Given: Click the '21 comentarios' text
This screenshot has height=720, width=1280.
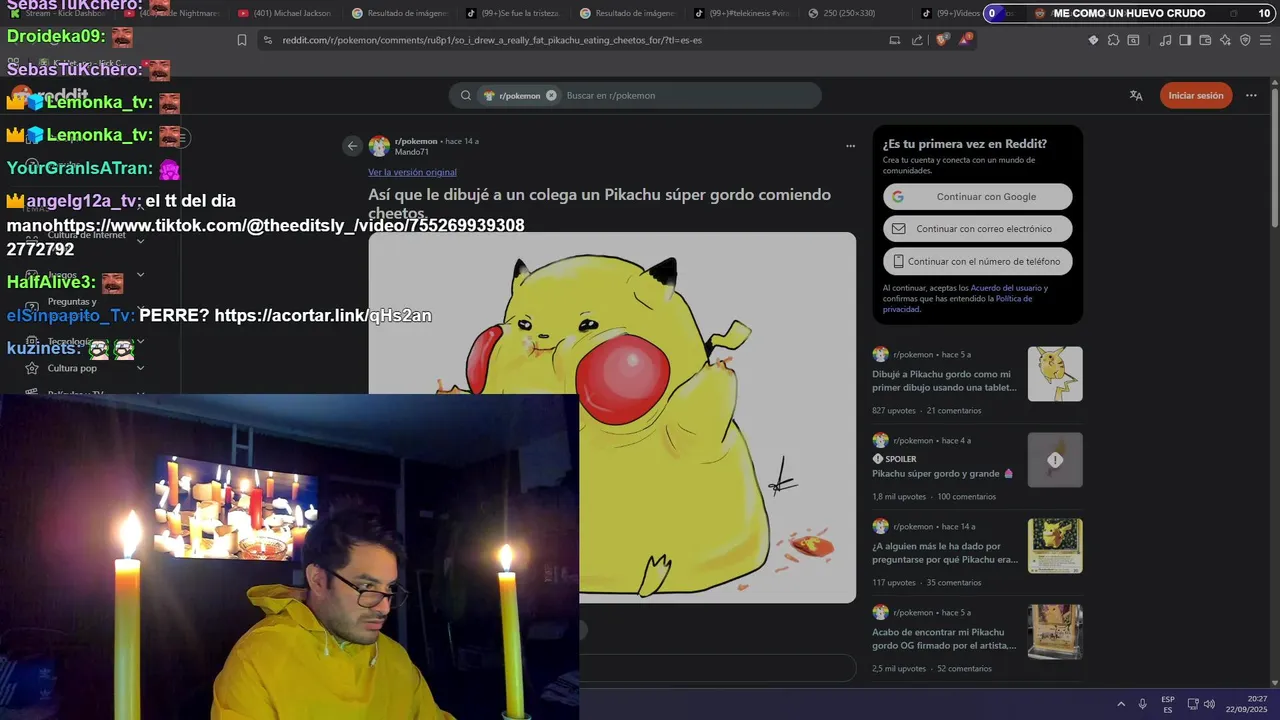Looking at the screenshot, I should [x=954, y=411].
